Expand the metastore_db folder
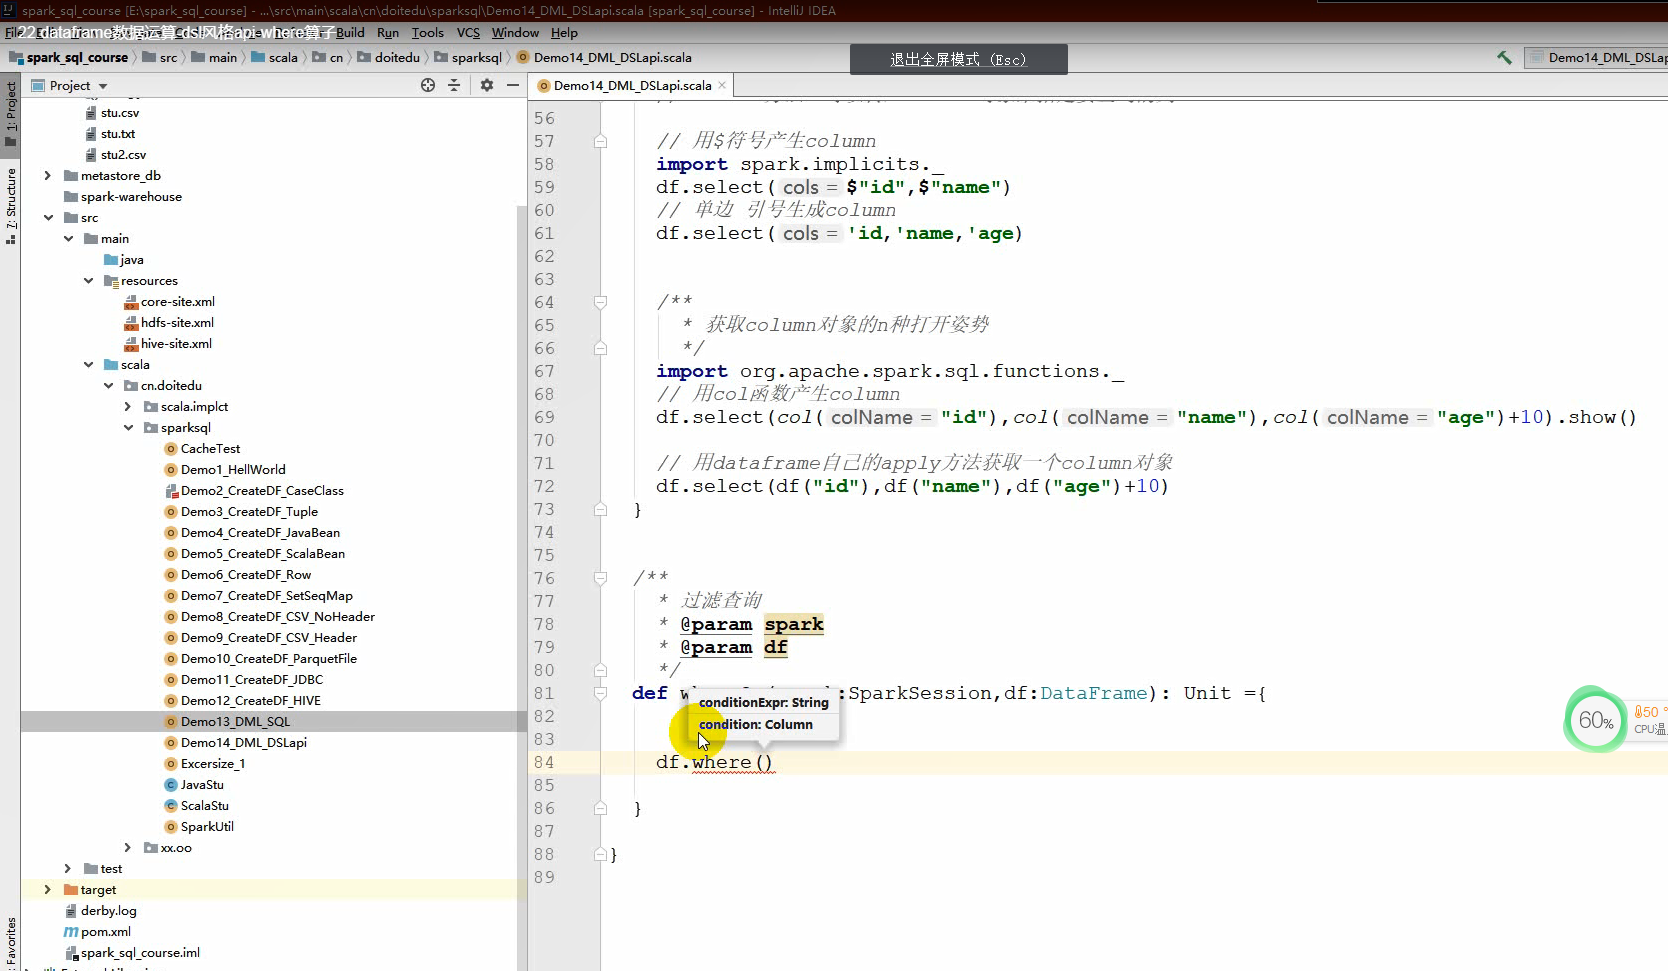Screen dimensions: 1668x971 47,175
